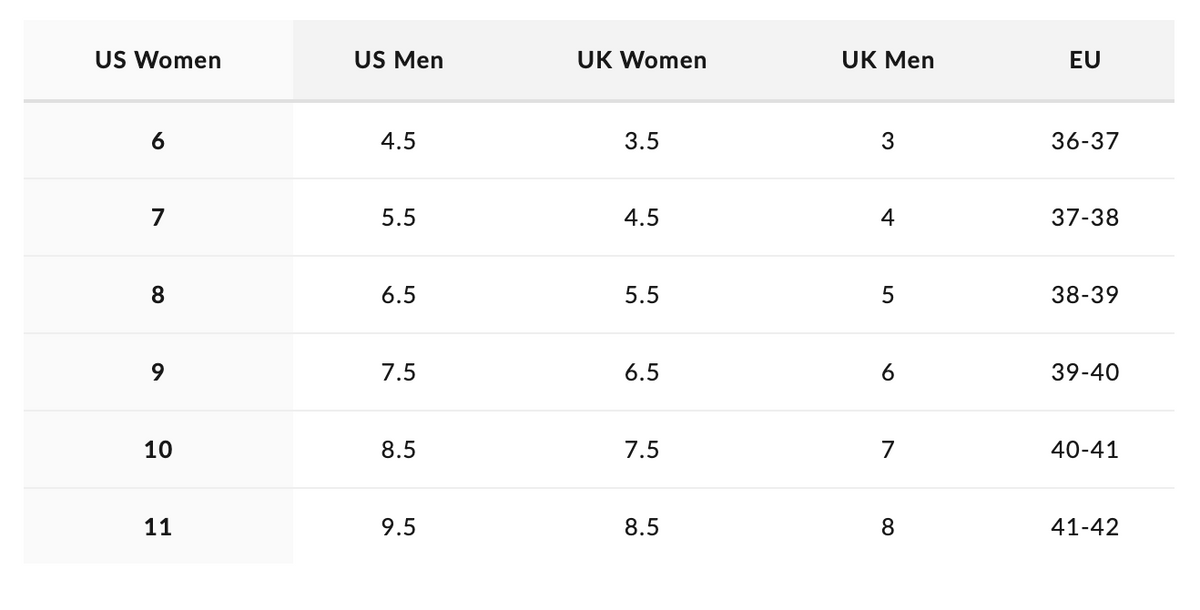Click the UK Men column header
1200x610 pixels.
tap(888, 60)
